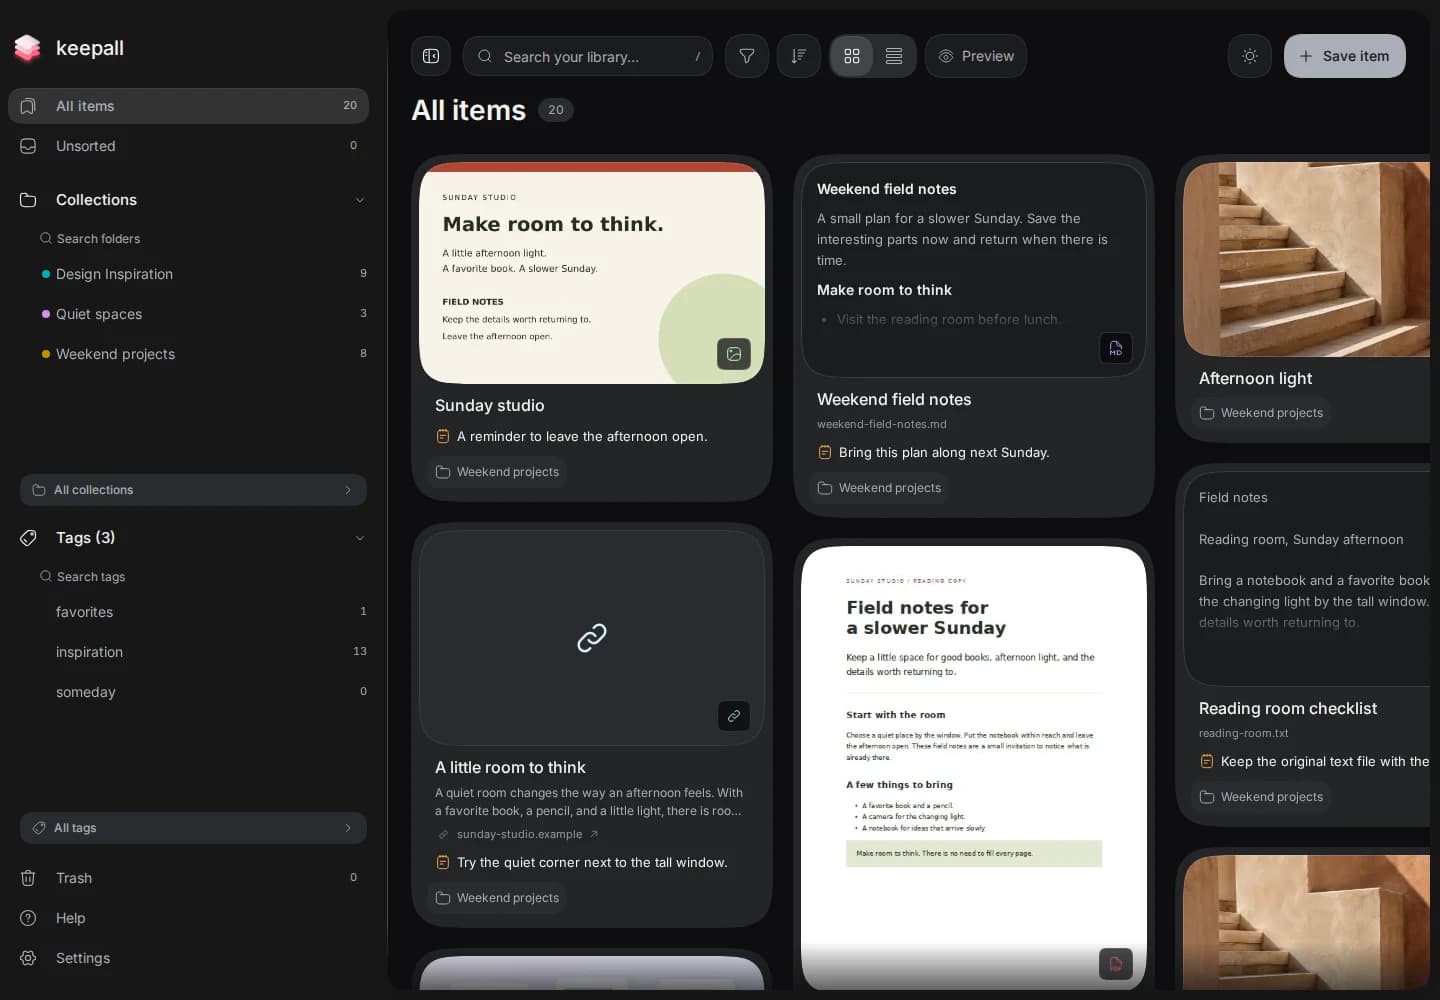Open the sort order icon
Screen dimensions: 1440x1000
[799, 56]
